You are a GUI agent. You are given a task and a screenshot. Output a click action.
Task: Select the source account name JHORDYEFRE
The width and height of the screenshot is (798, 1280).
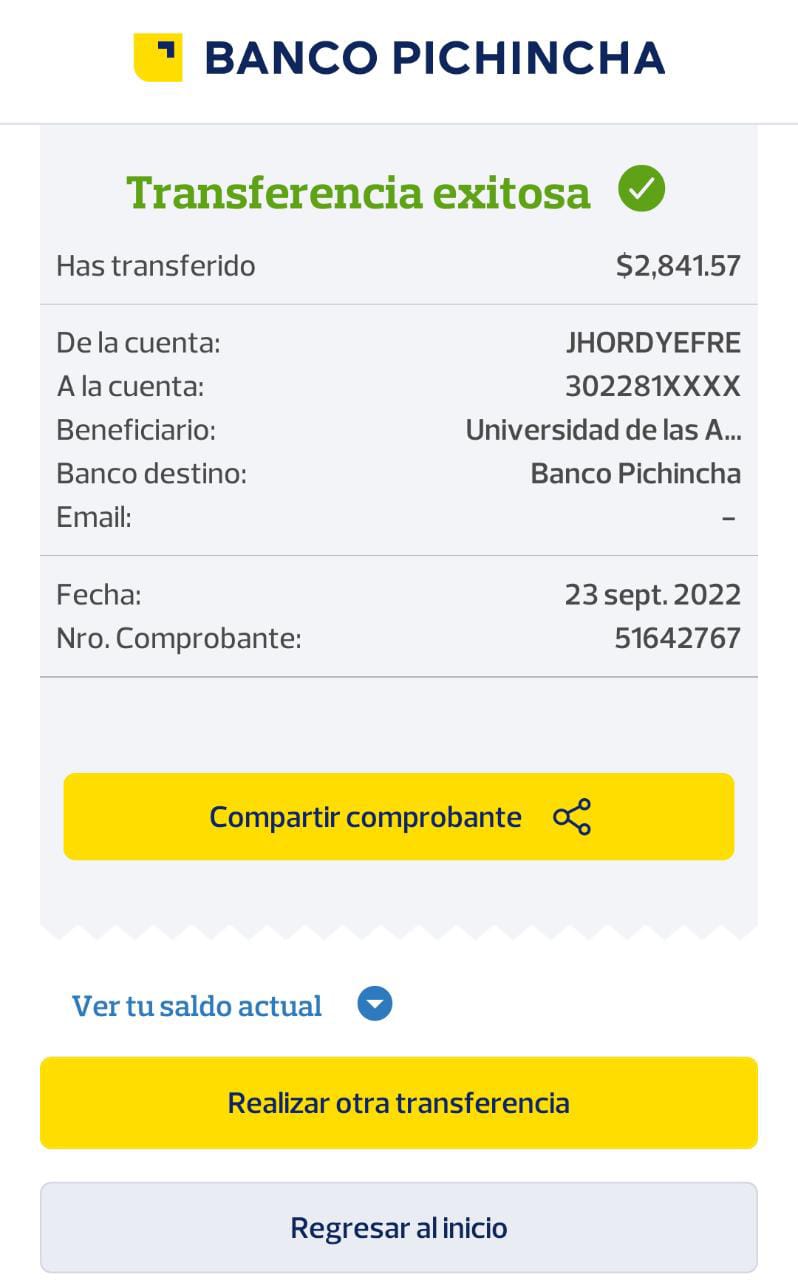click(653, 343)
